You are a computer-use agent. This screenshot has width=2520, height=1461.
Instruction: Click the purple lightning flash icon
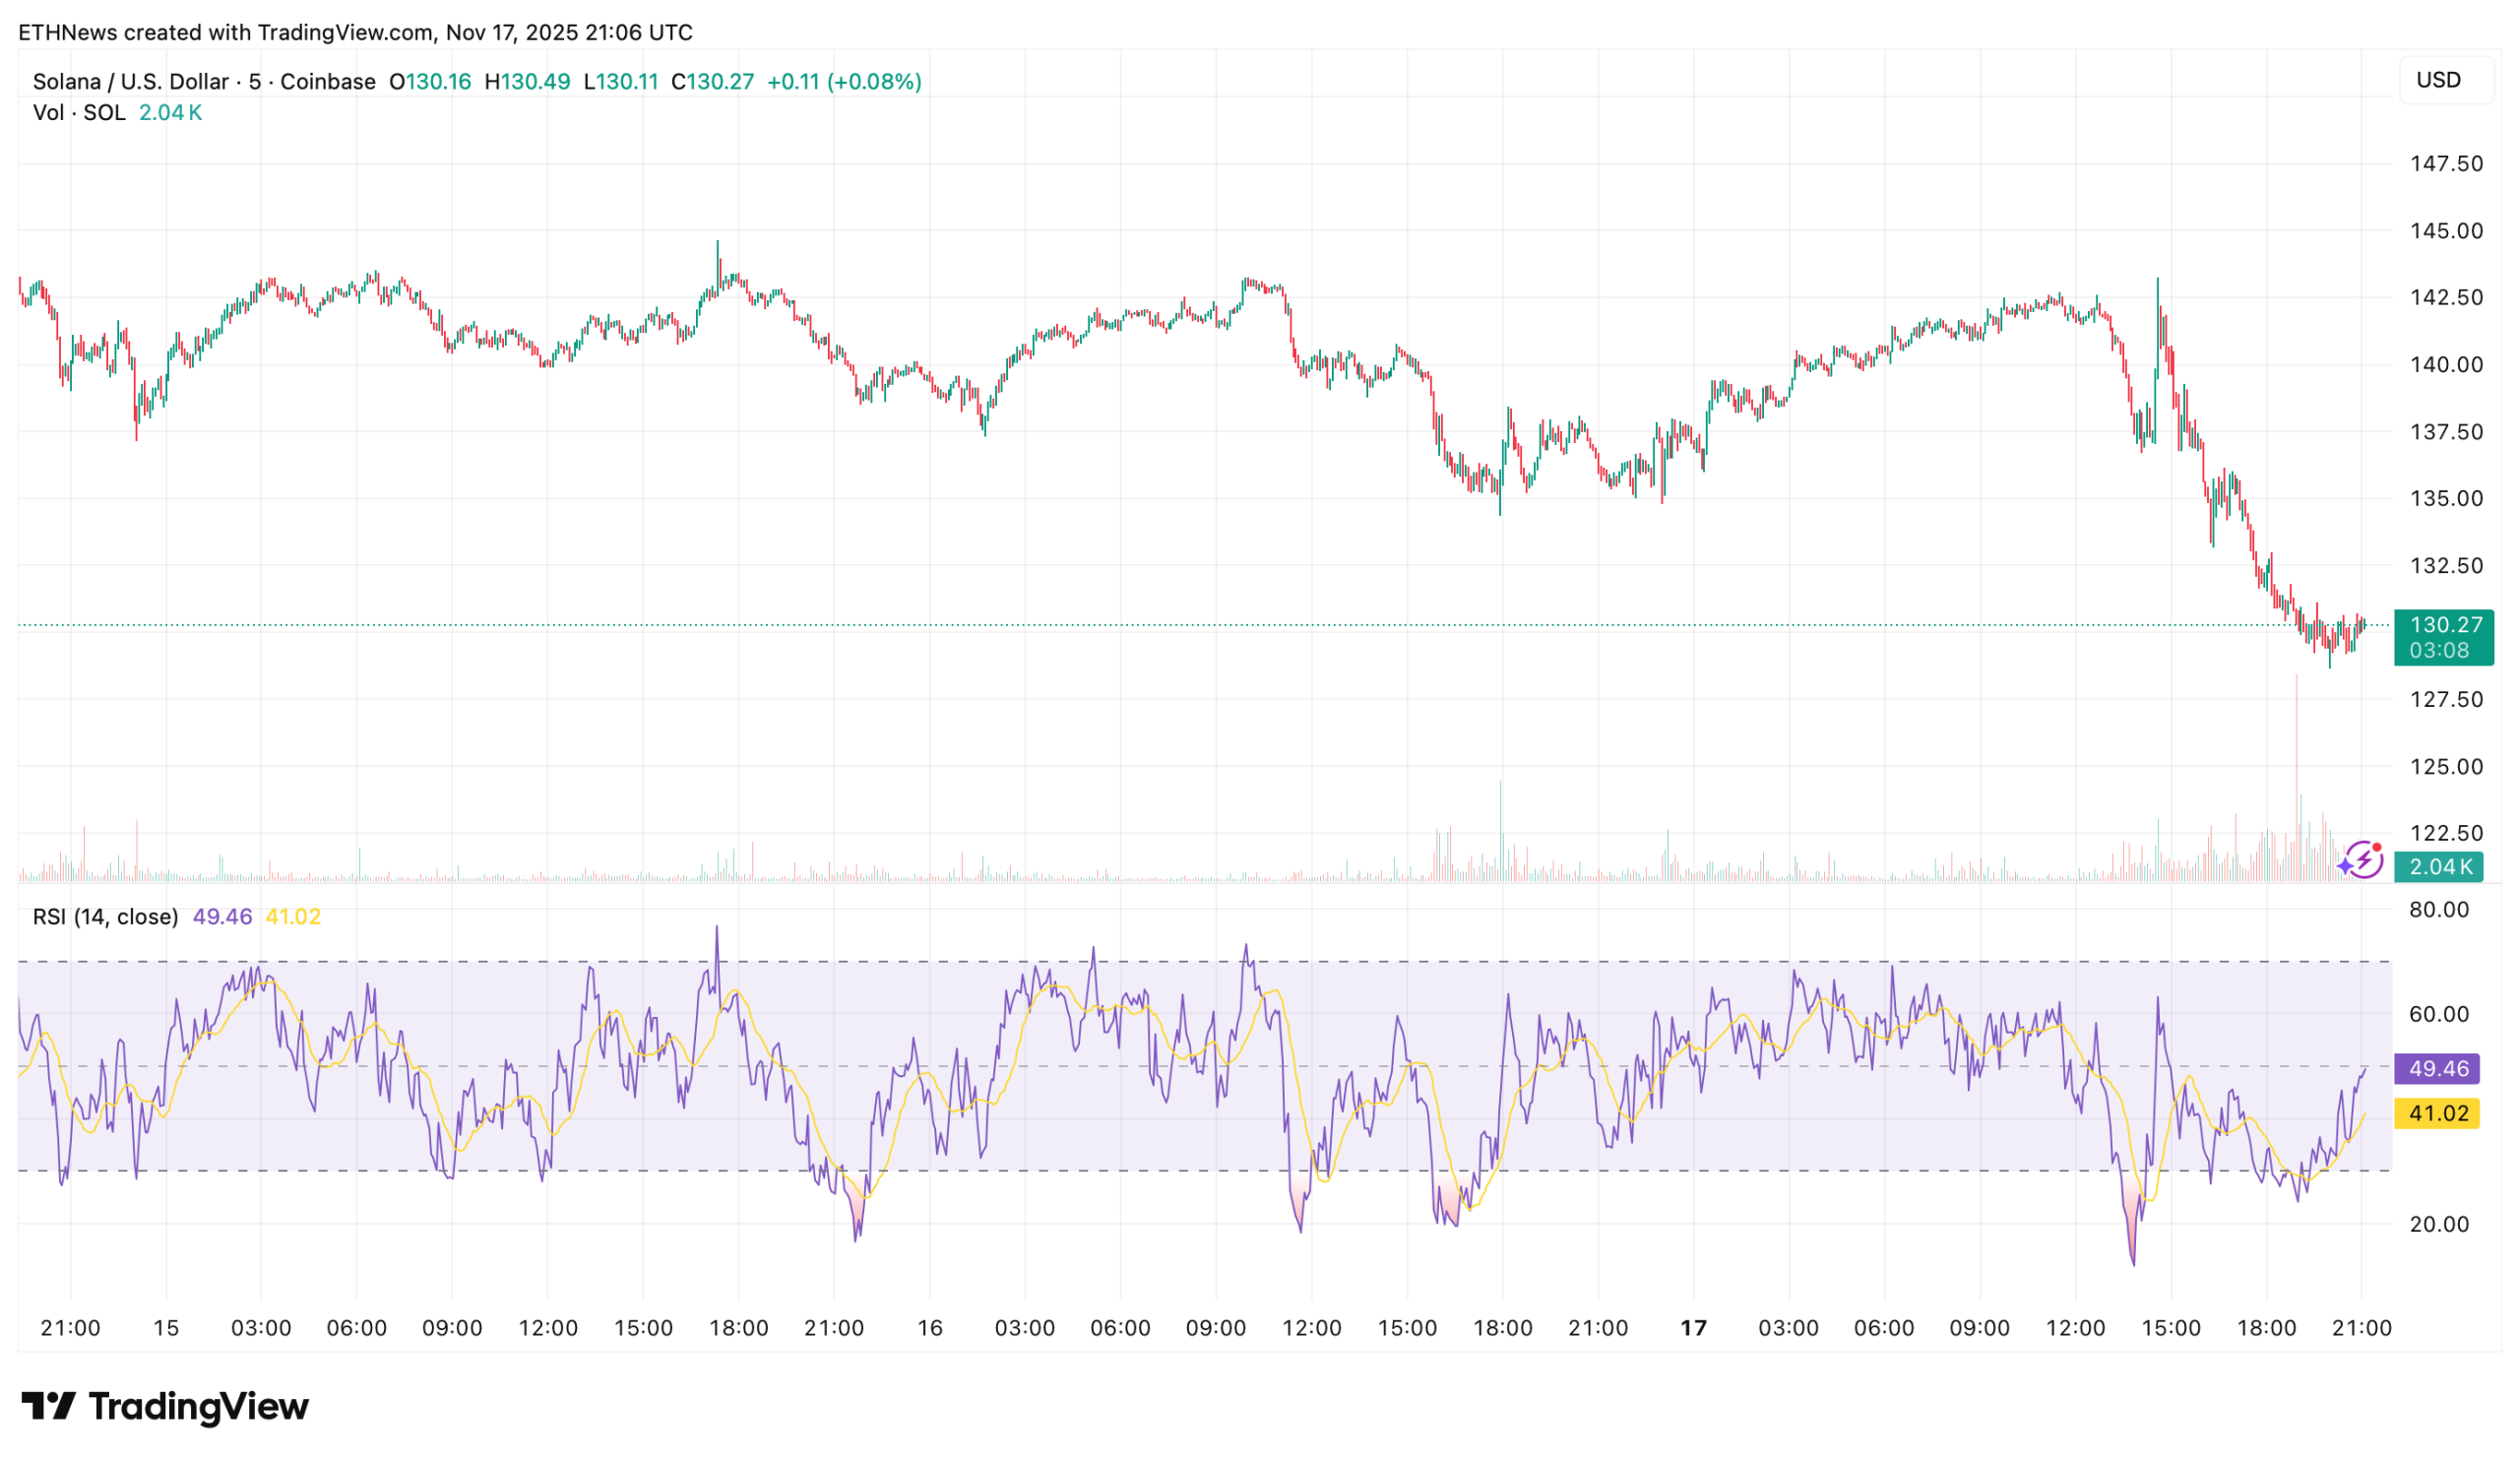2363,860
